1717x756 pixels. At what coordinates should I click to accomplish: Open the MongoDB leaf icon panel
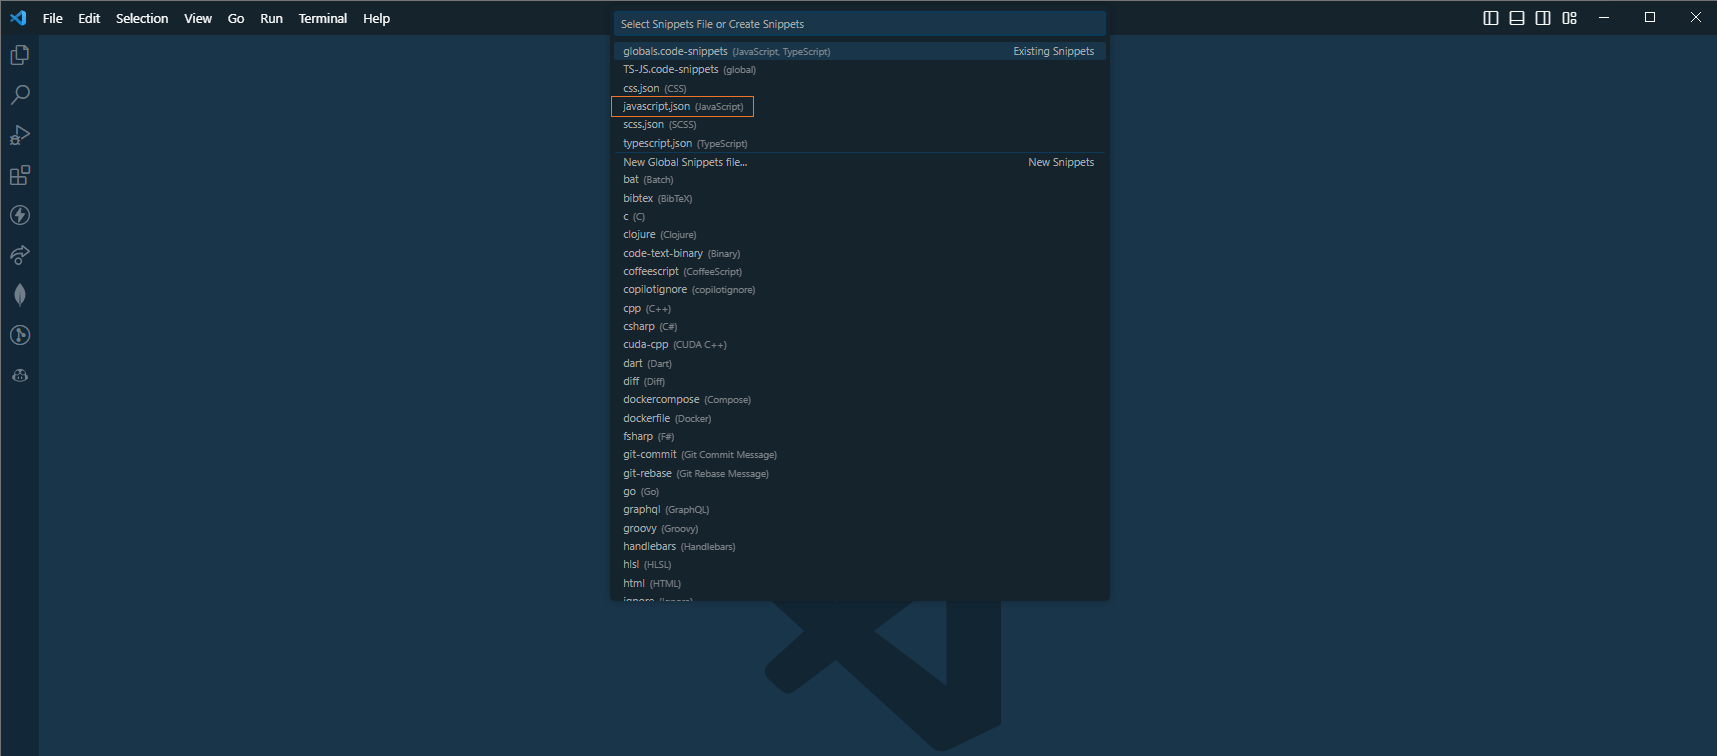19,295
